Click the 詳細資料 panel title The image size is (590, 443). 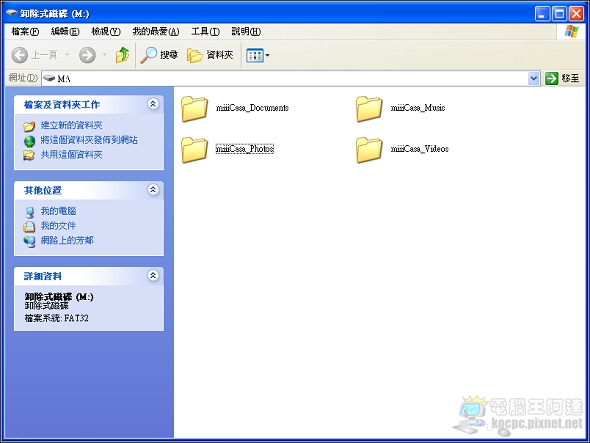point(43,276)
